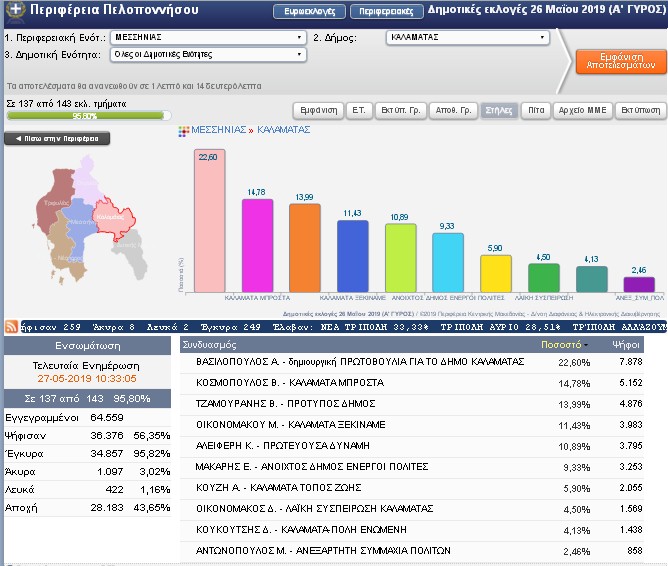Click the Εκτύπ. Γρ. button
The width and height of the screenshot is (668, 566).
pyautogui.click(x=400, y=111)
